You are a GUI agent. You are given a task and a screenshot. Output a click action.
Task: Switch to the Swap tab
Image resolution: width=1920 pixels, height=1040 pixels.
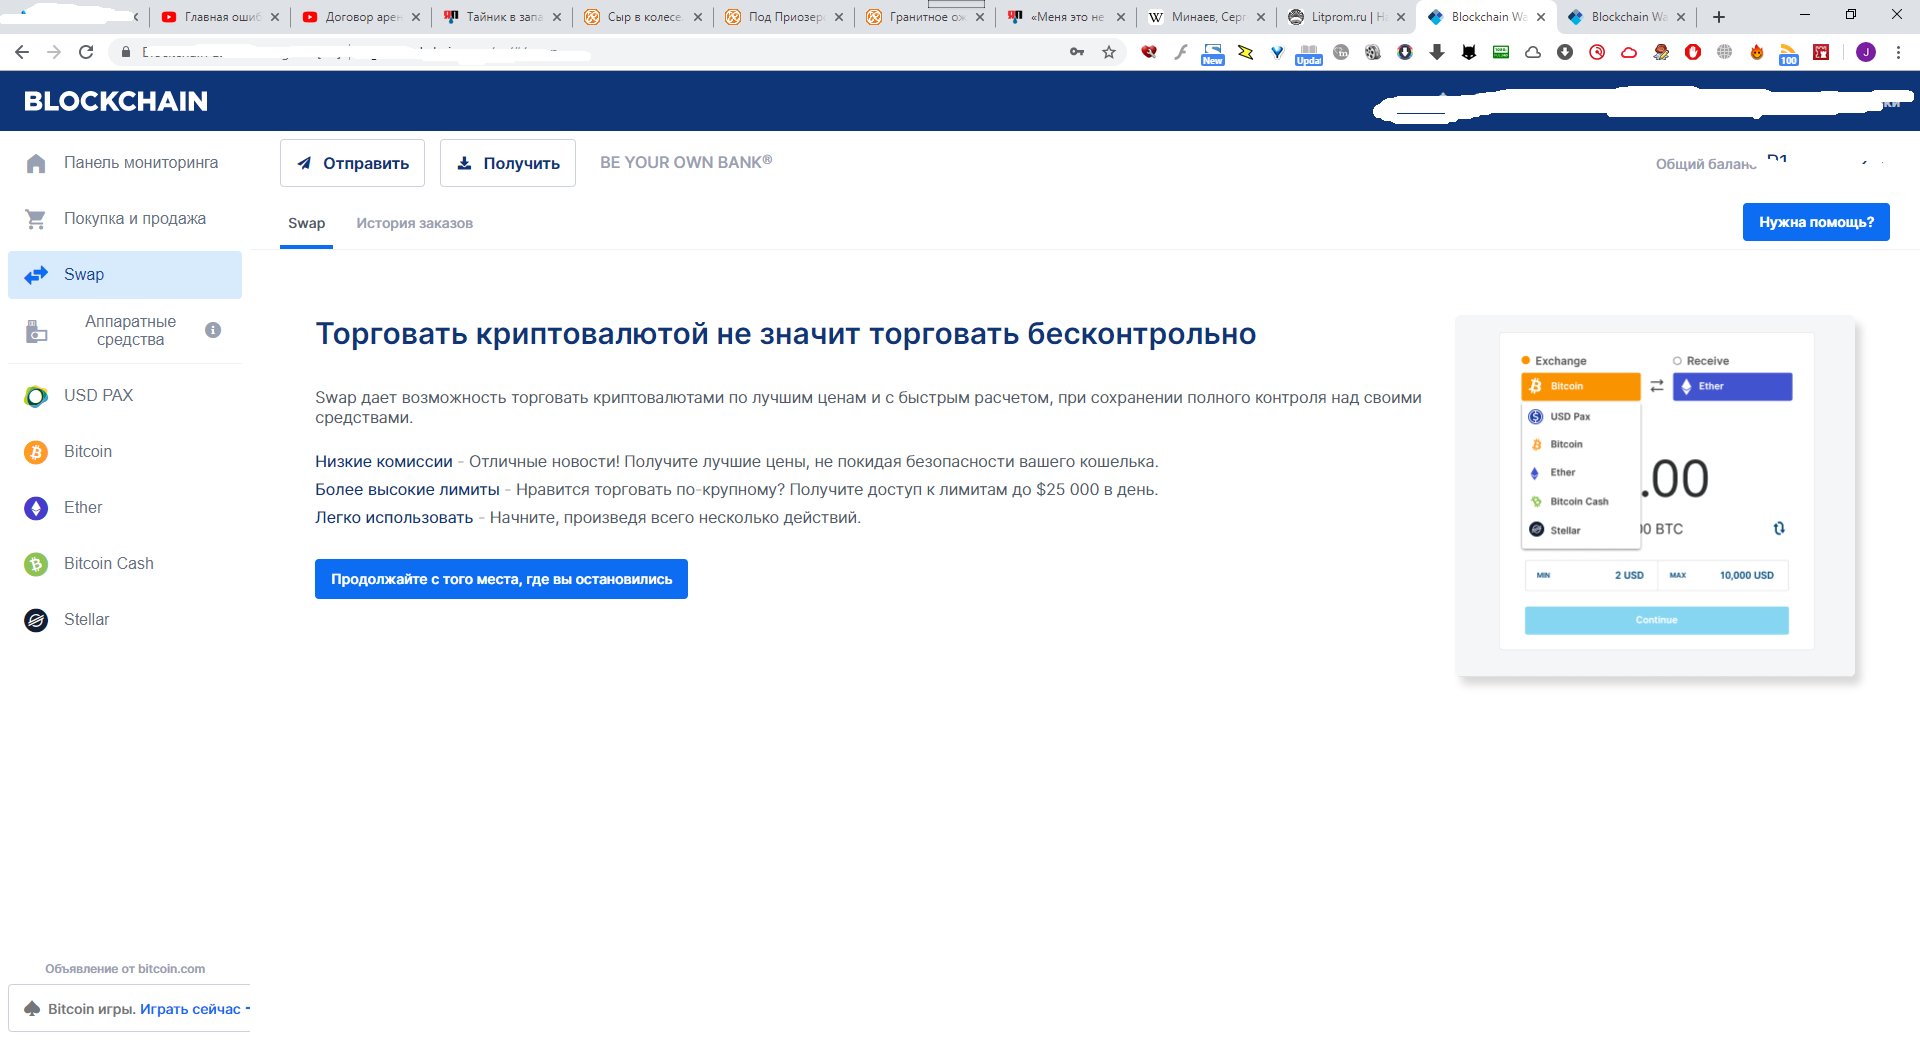coord(306,223)
